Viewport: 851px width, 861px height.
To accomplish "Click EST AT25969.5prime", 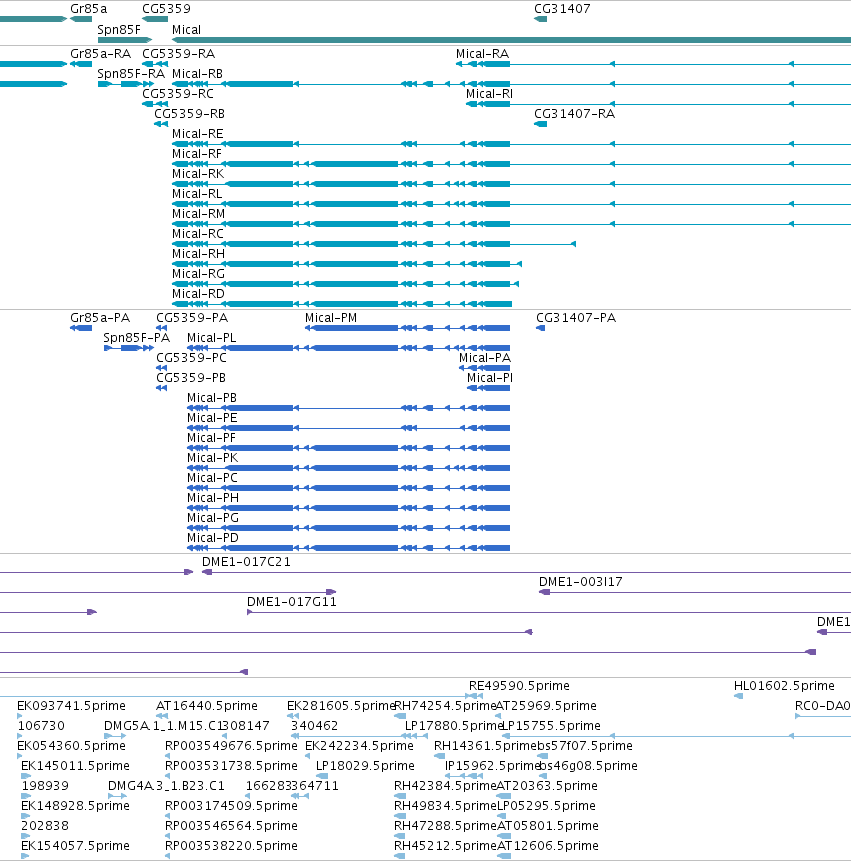I will click(x=546, y=706).
